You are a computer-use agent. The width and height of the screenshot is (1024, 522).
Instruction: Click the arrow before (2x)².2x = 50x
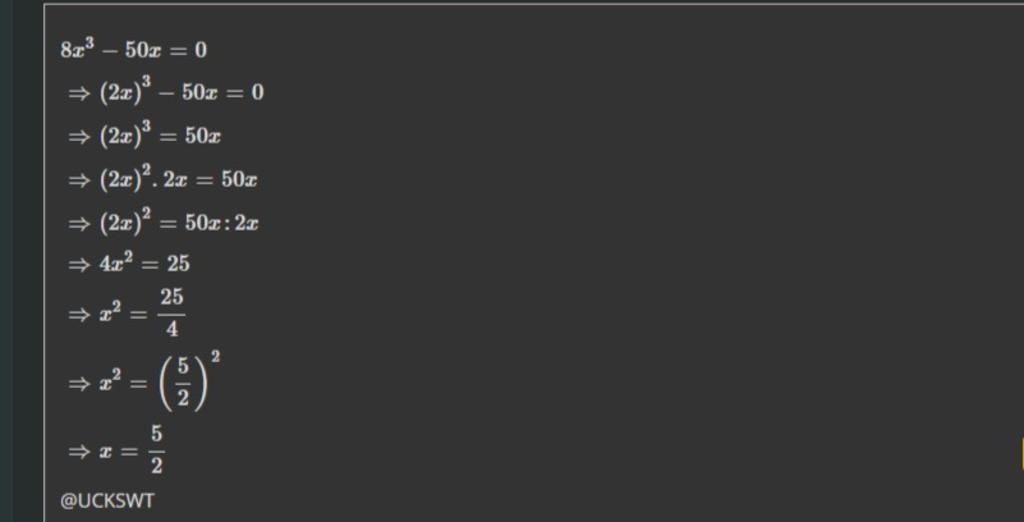[79, 180]
